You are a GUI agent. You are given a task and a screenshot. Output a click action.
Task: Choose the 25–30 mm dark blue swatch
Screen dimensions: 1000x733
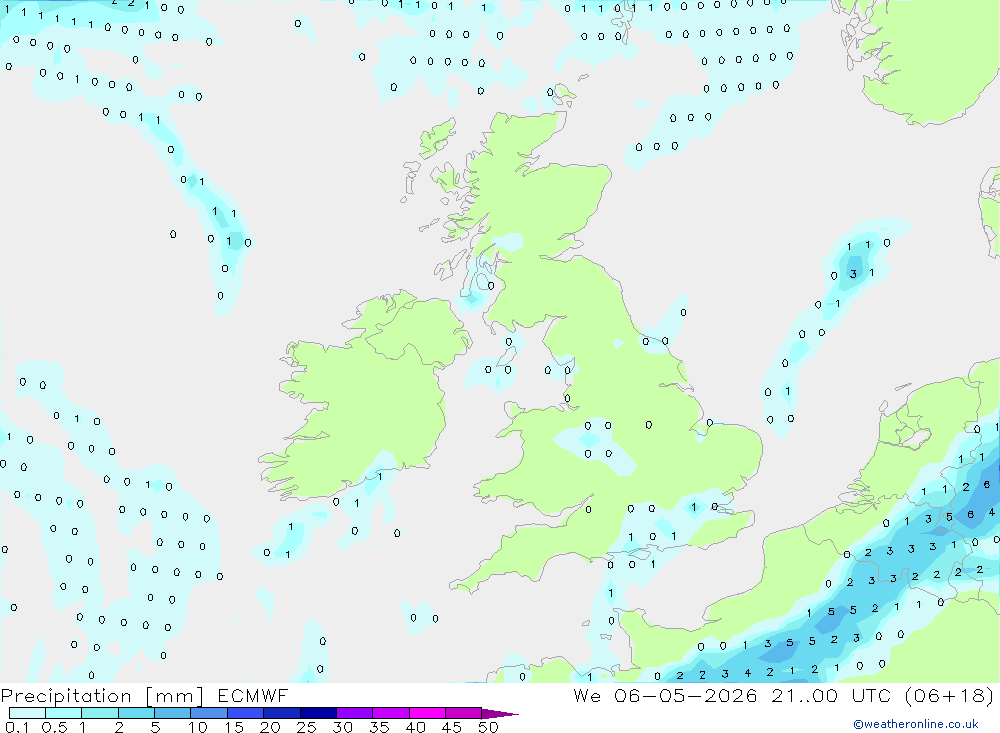pos(318,713)
